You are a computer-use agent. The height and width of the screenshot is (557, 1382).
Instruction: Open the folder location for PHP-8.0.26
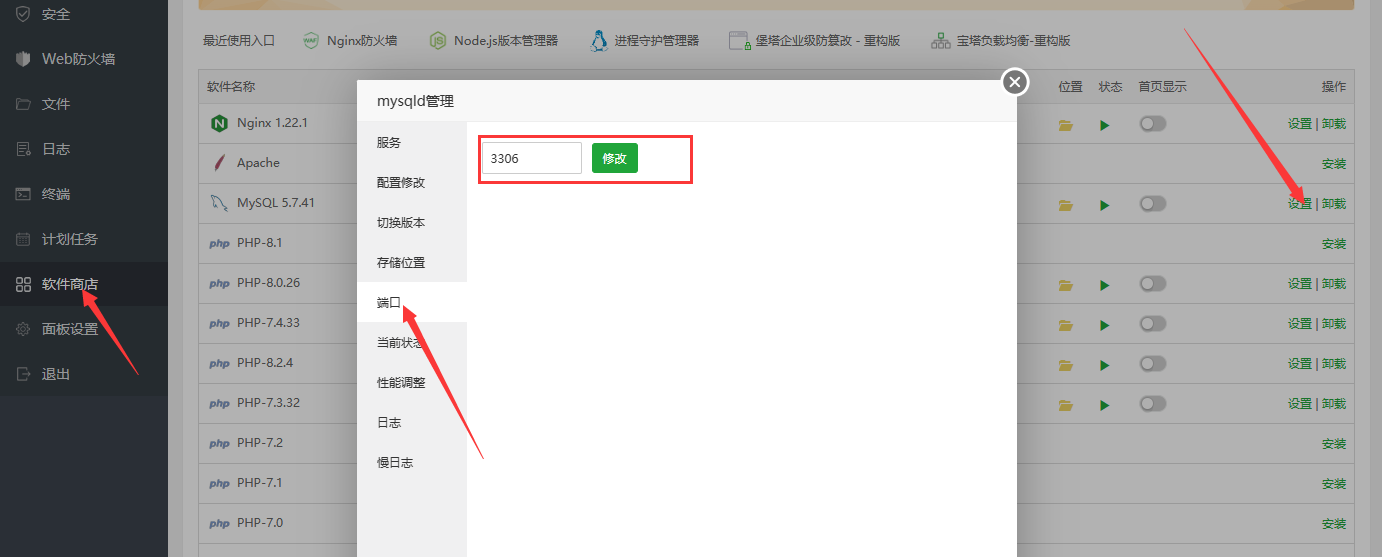pos(1066,285)
